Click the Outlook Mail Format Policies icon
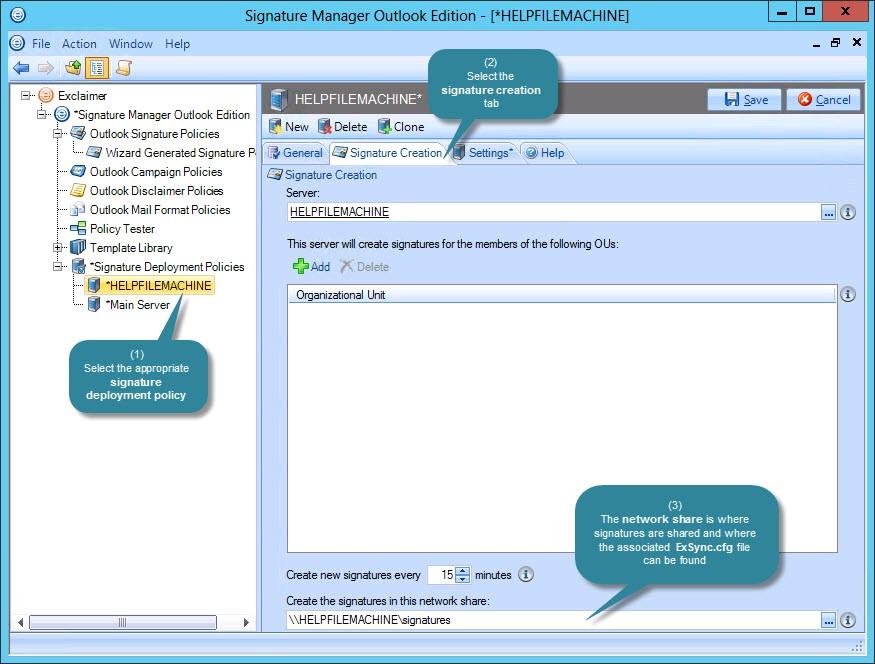Image resolution: width=875 pixels, height=664 pixels. tap(78, 209)
